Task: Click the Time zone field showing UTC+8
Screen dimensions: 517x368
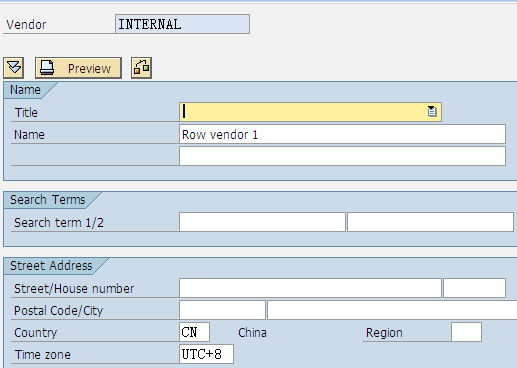Action: tap(206, 354)
